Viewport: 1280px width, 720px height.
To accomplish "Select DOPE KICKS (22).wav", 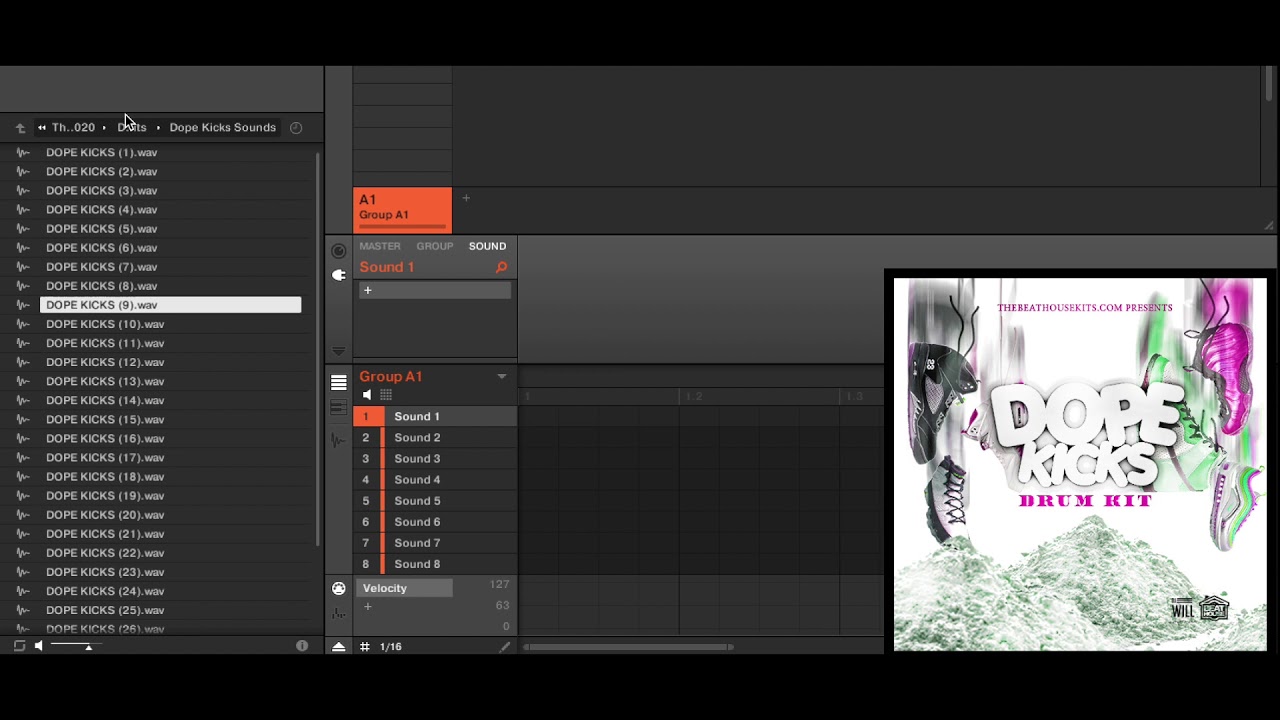I will (105, 553).
